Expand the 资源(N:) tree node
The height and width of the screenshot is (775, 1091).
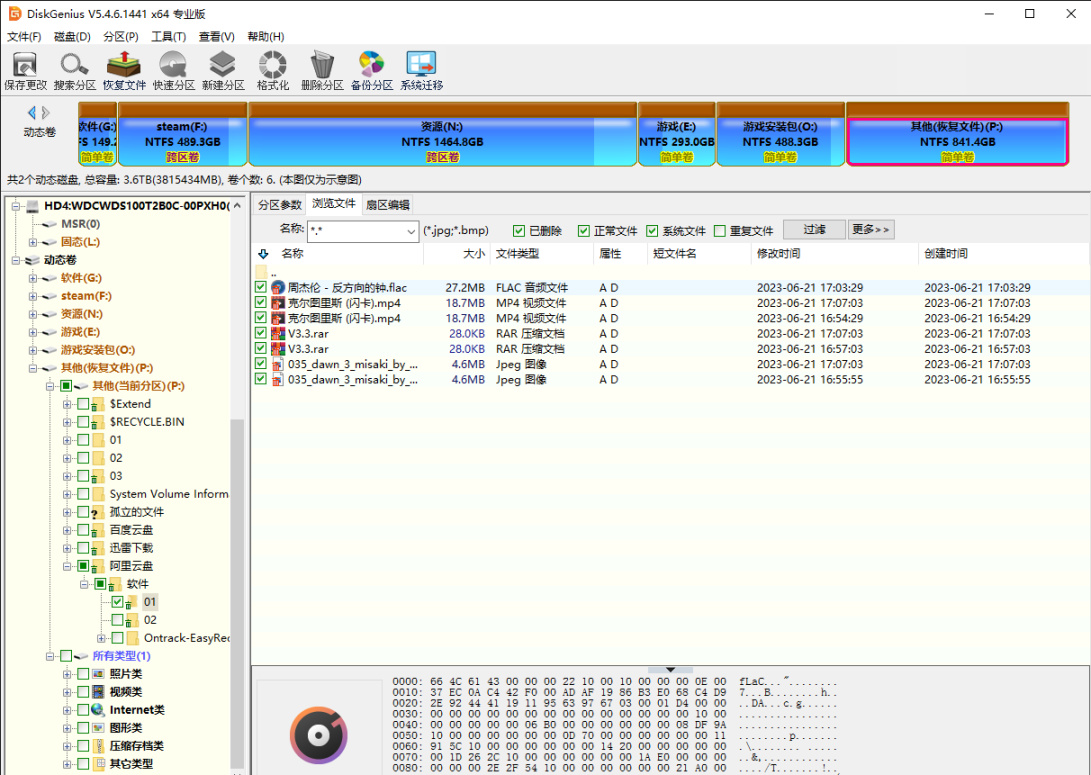coord(33,314)
